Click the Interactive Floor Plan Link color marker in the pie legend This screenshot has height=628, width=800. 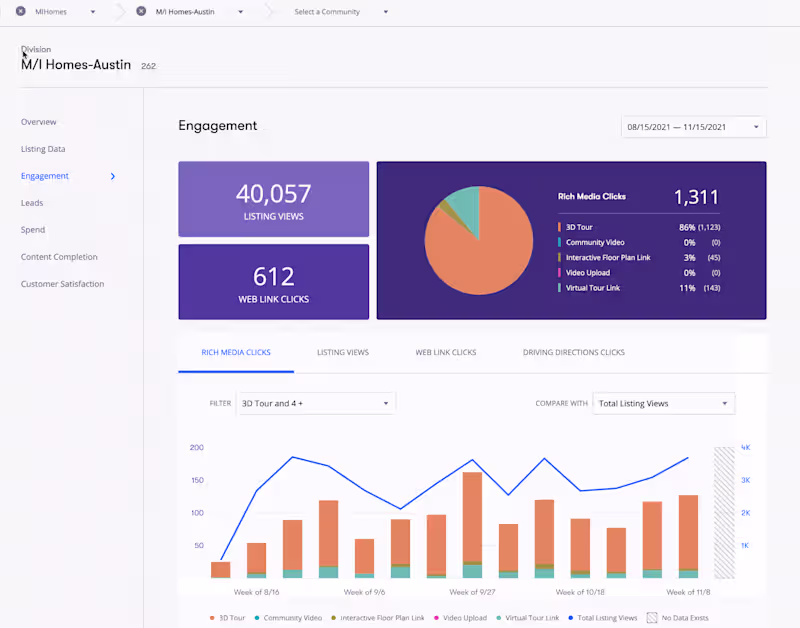coord(559,258)
